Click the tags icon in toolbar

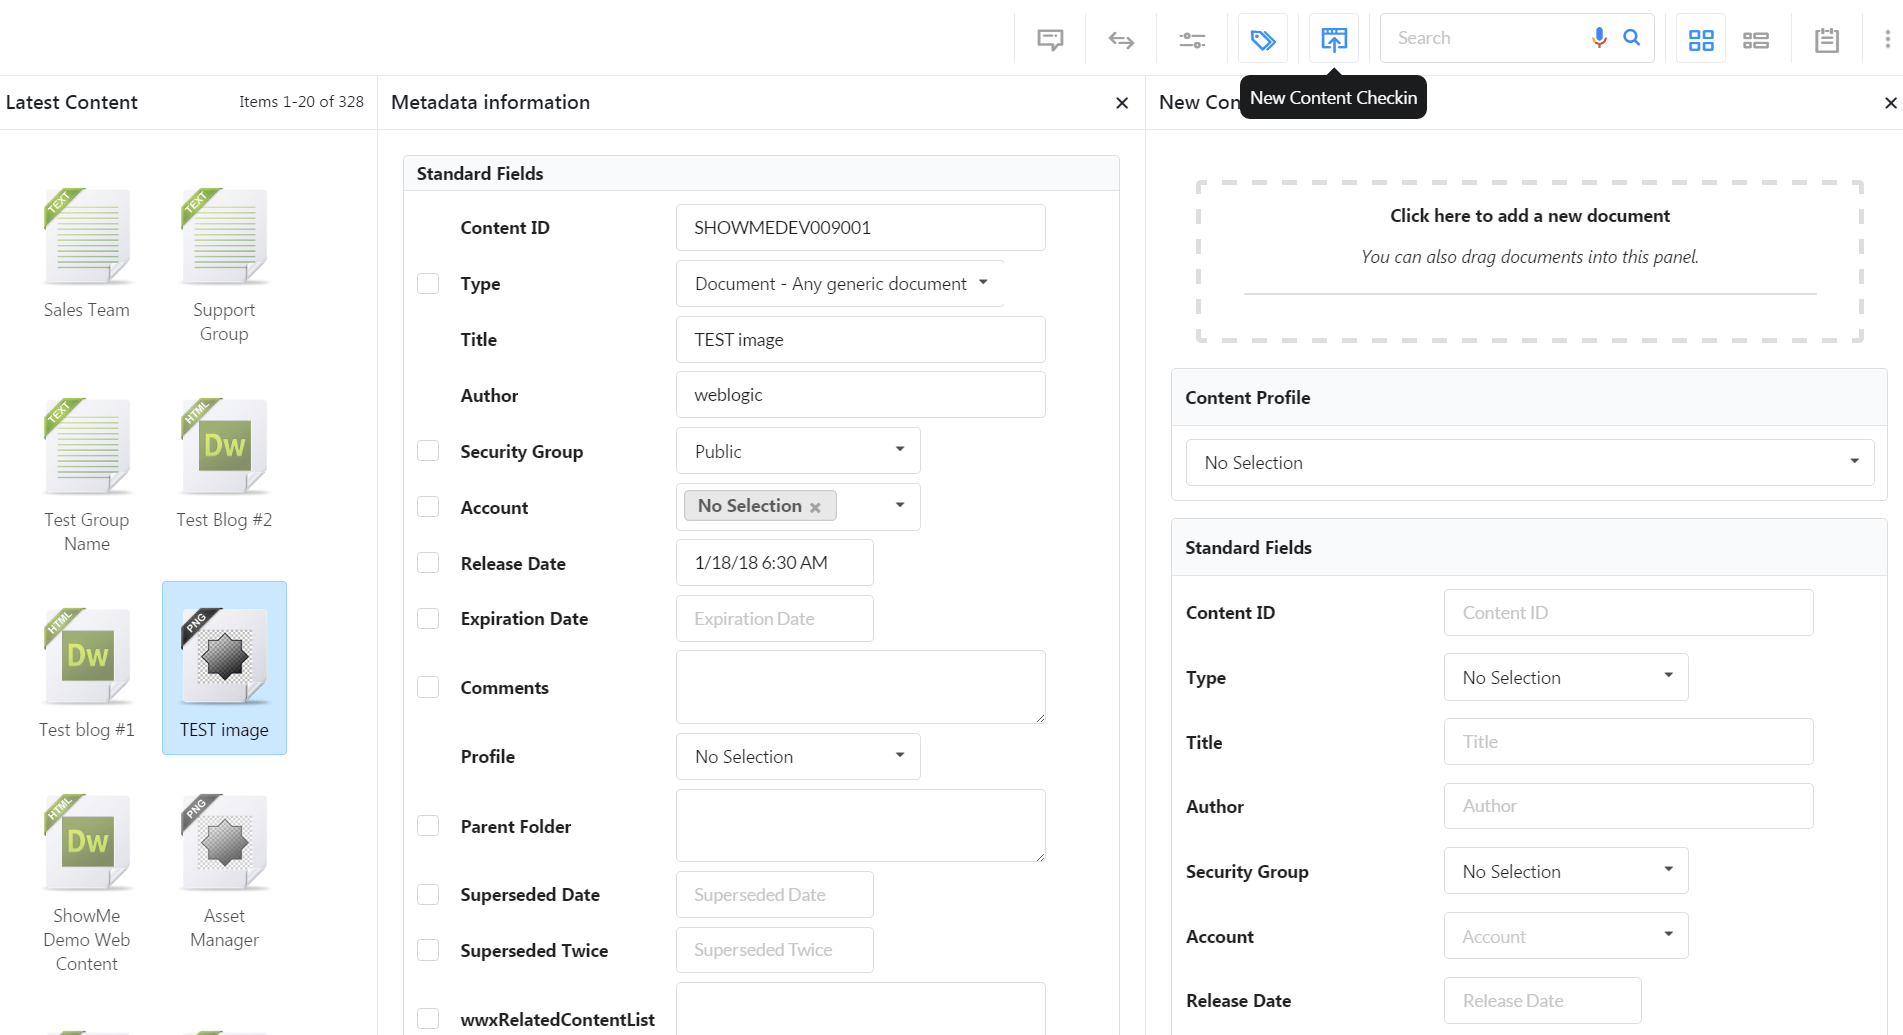click(1263, 39)
